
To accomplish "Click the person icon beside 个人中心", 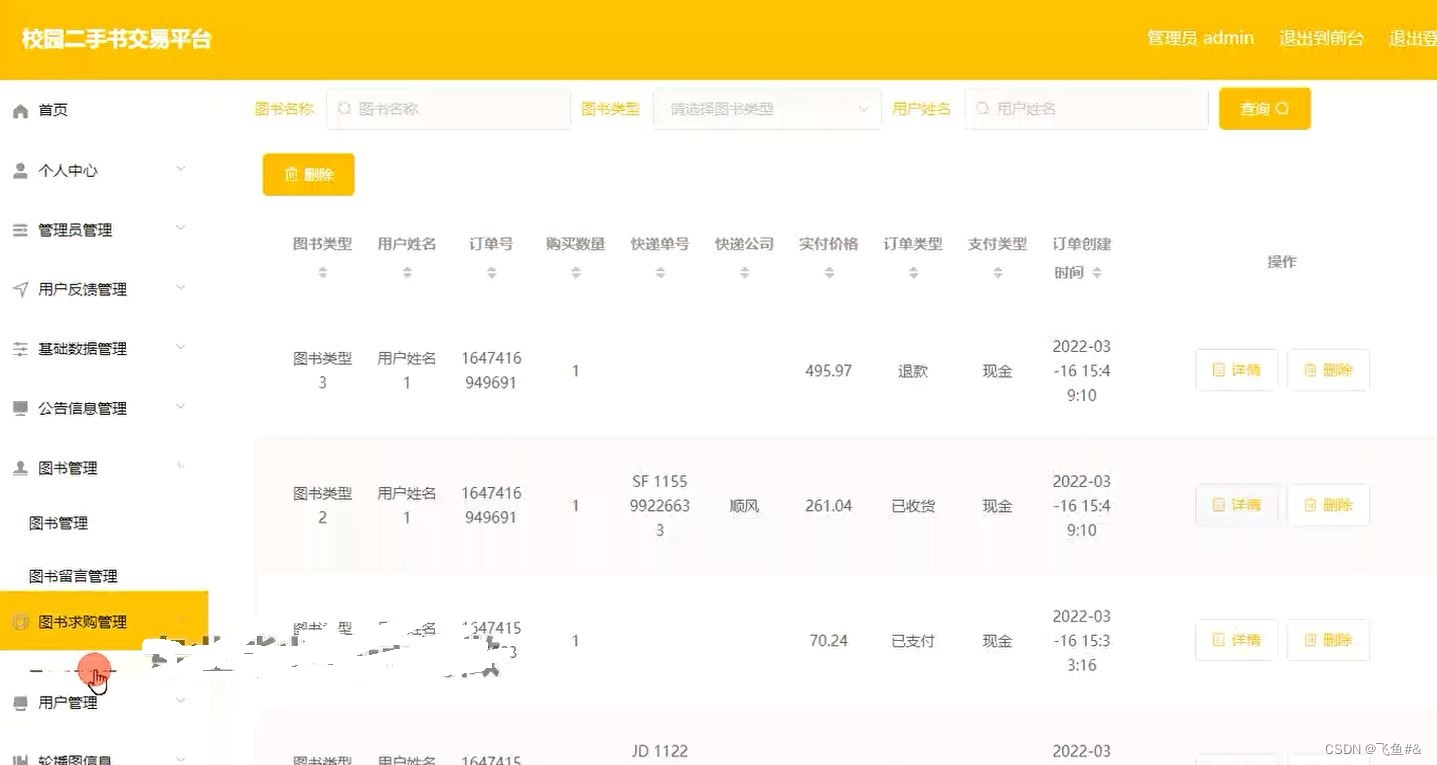I will tap(20, 171).
